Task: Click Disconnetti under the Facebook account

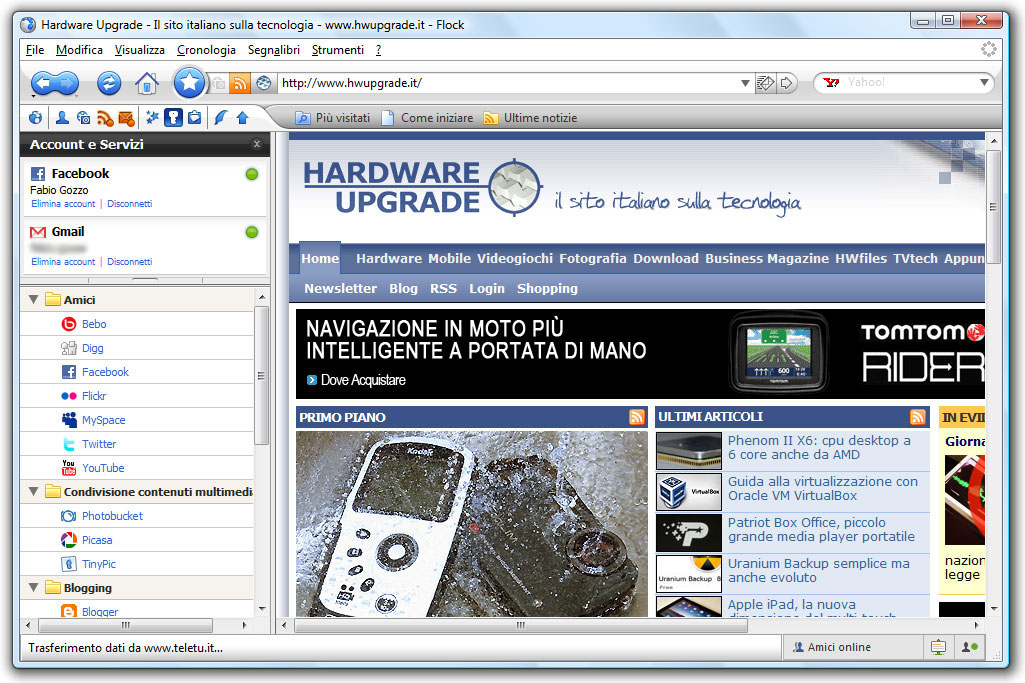Action: (x=129, y=204)
